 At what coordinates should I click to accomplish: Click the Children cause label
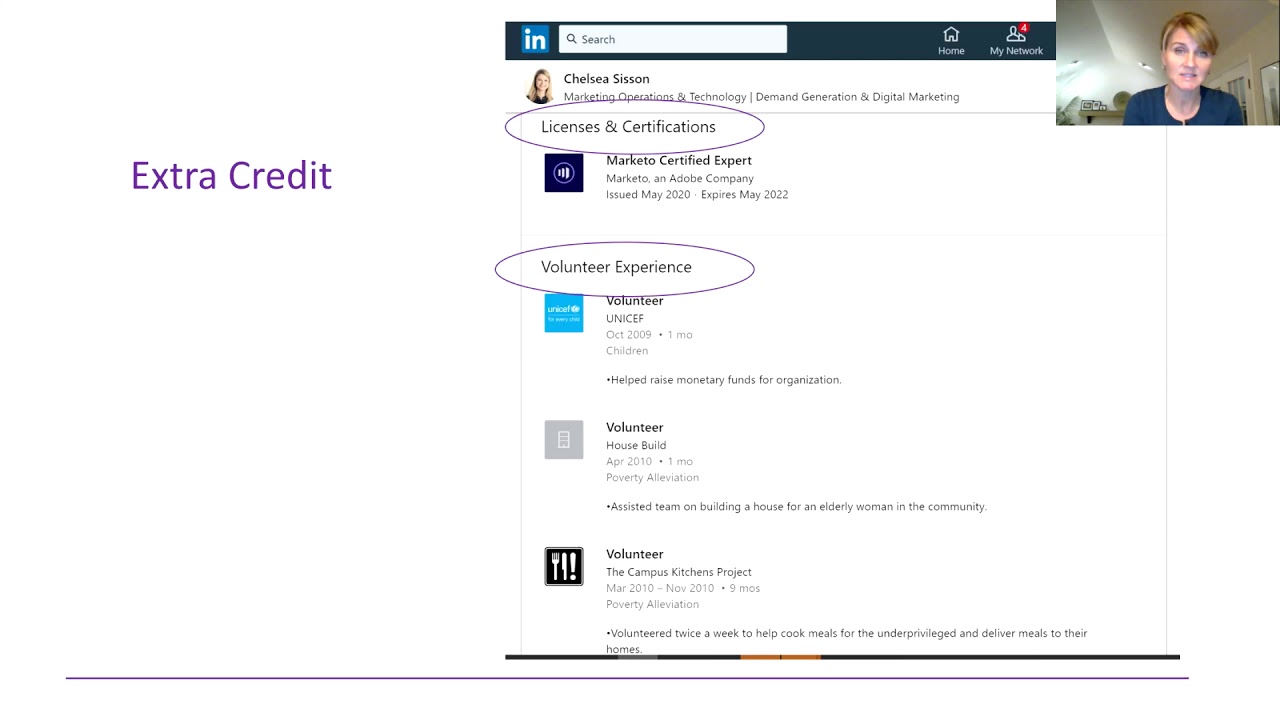click(x=627, y=351)
